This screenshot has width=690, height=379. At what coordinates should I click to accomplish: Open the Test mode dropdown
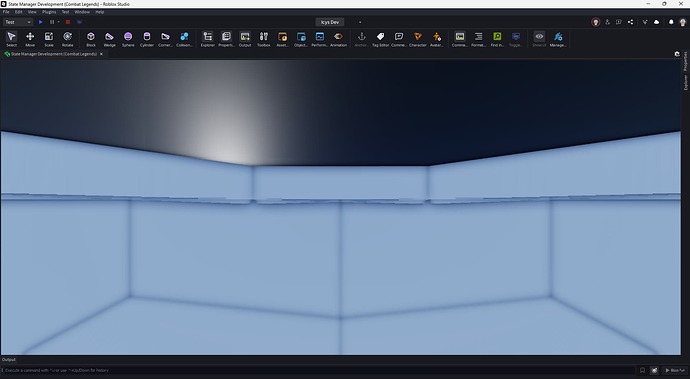coord(18,22)
